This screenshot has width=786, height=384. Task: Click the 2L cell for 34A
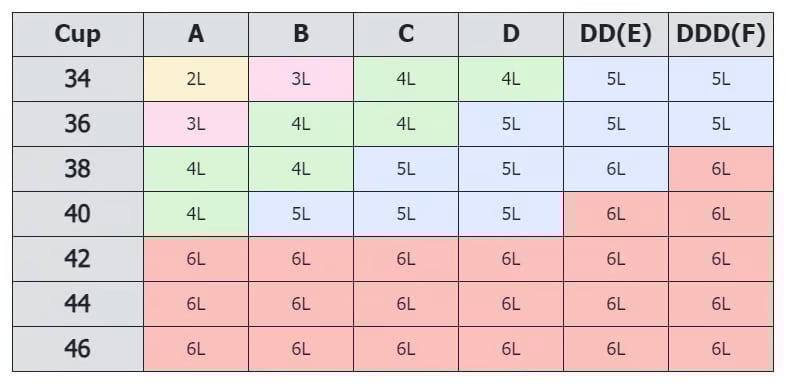(196, 79)
